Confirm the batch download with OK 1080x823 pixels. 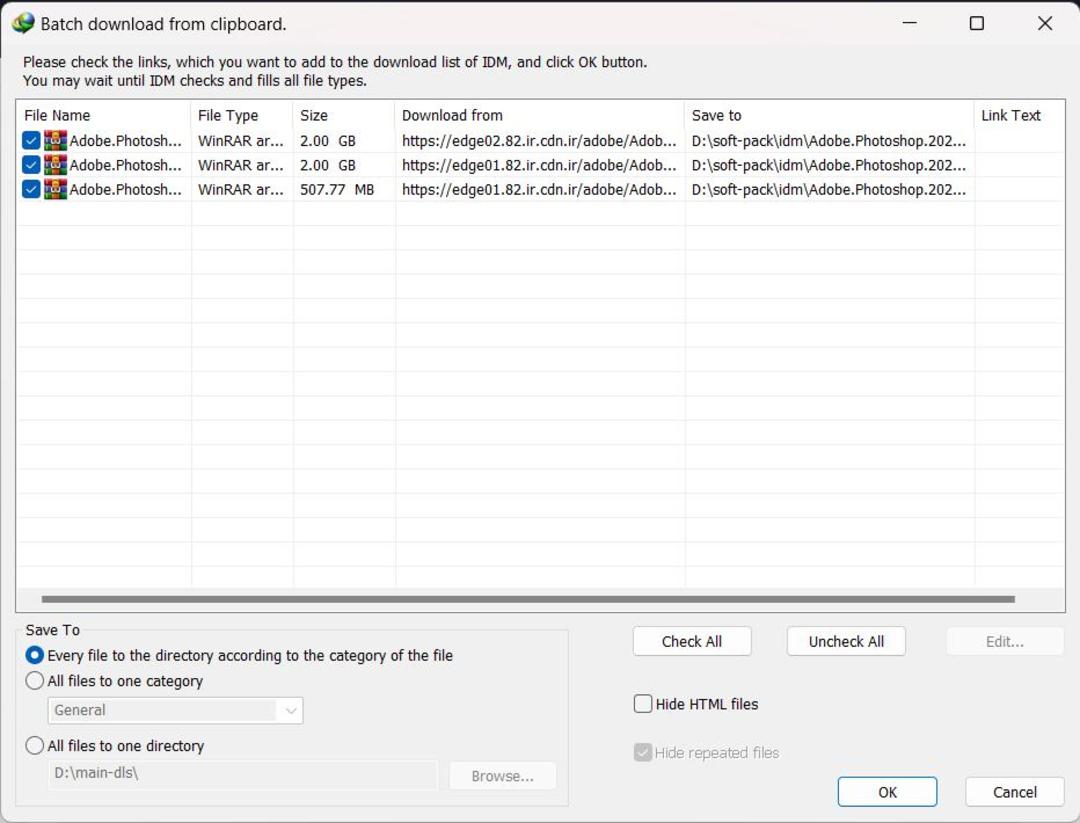[887, 792]
